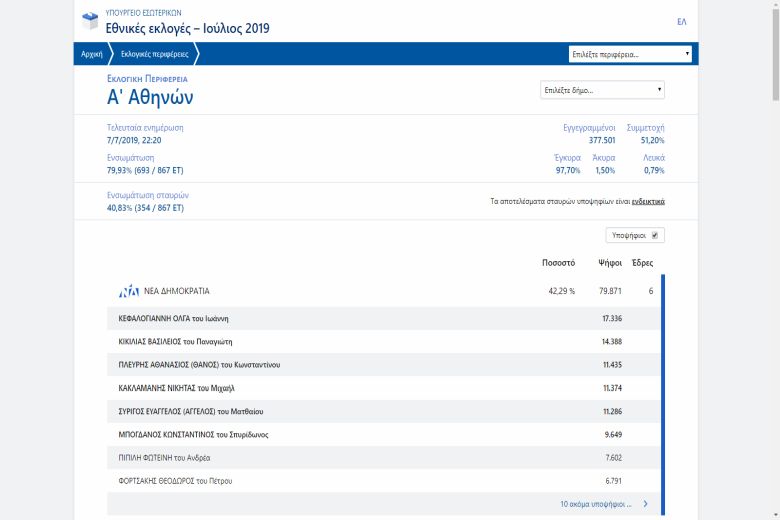Click the Εθνικές εκλογές – Ιούλιος 2019 title
Screen dimensions: 780x520
pyautogui.click(x=187, y=28)
